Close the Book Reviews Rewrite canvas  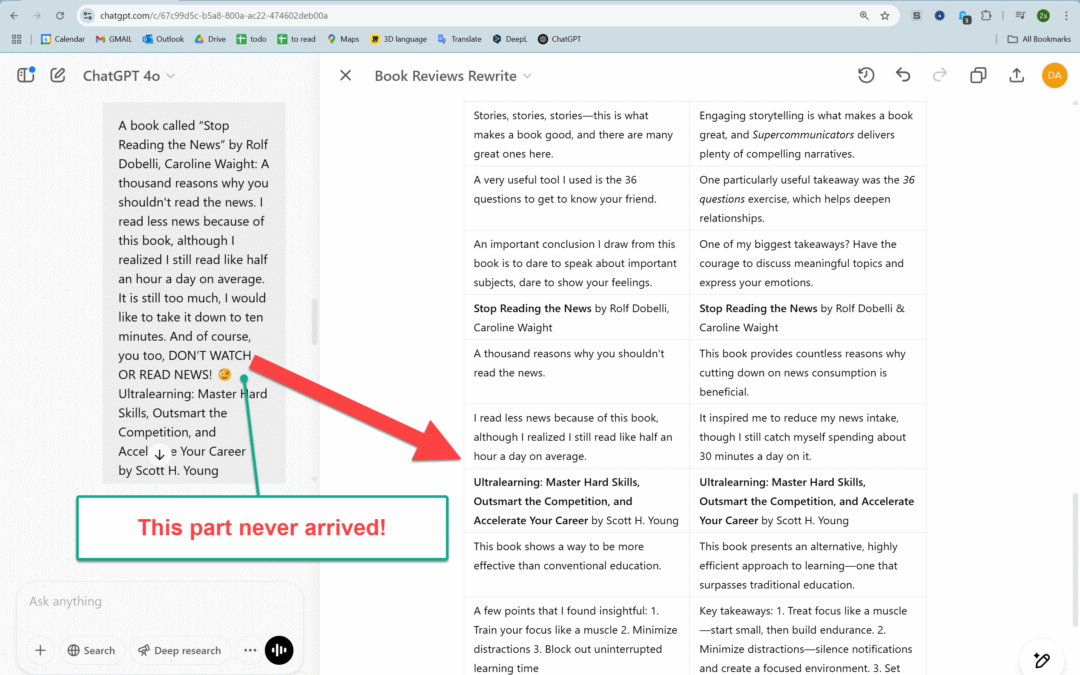coord(345,76)
